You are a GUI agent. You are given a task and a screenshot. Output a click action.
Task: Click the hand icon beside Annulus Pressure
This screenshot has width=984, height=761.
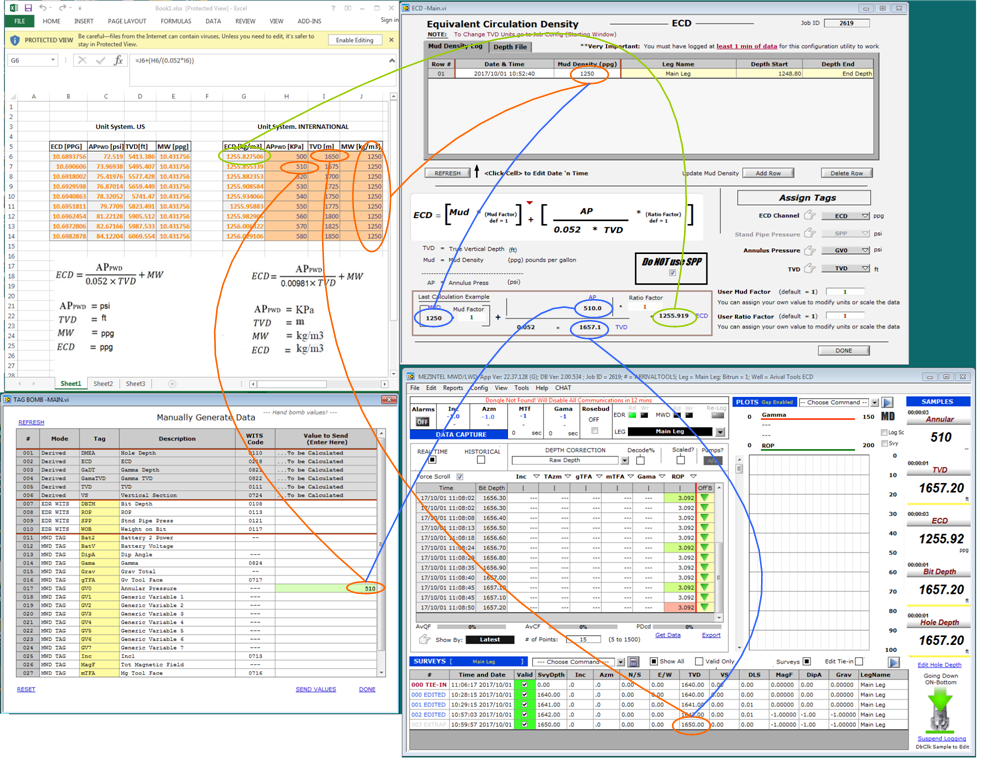810,250
